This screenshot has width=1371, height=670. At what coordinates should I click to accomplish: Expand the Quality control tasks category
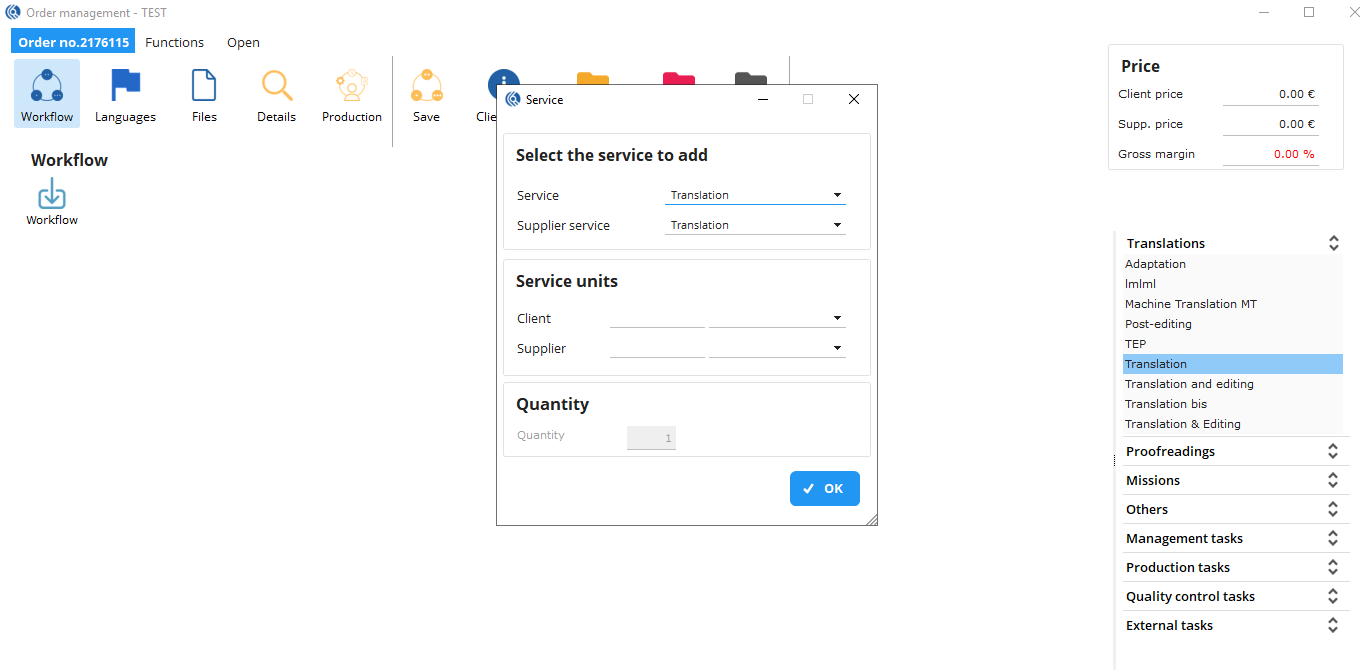pos(1332,597)
